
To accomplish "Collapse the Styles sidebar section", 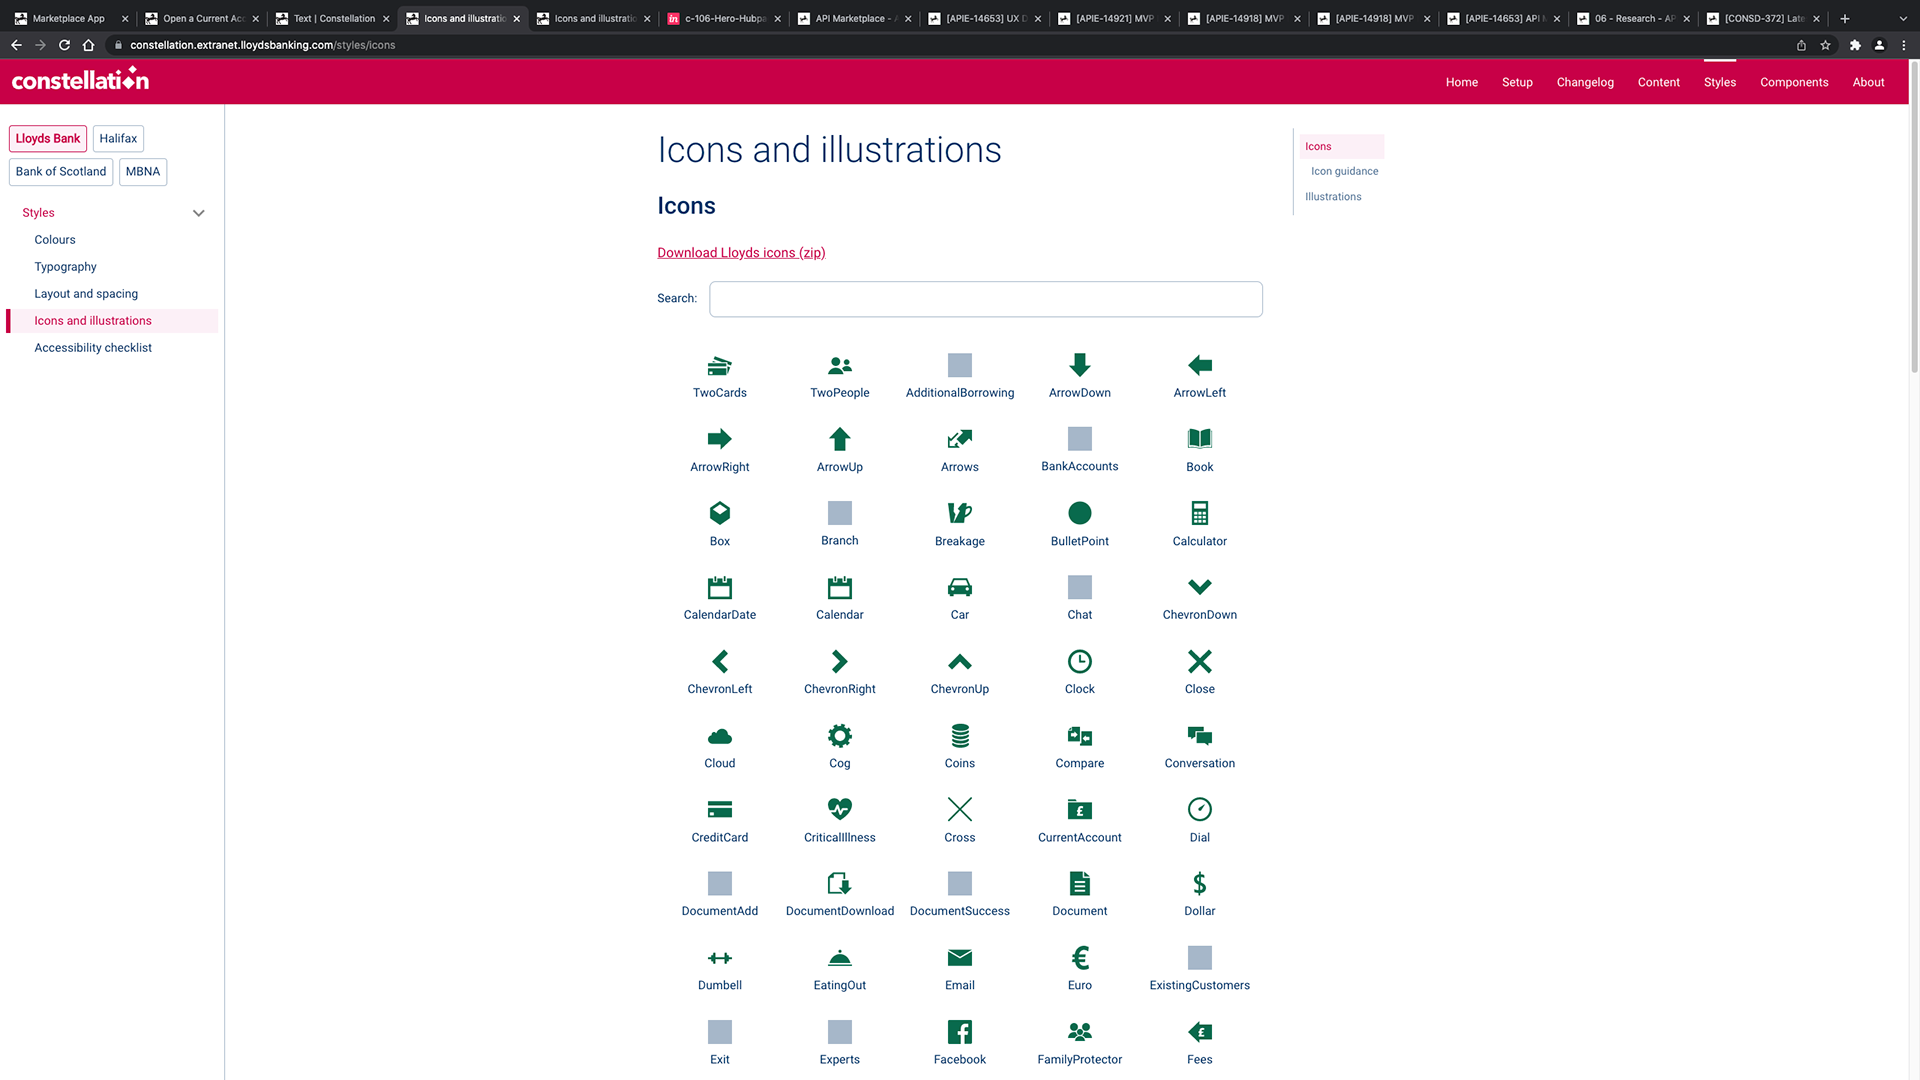I will click(198, 213).
